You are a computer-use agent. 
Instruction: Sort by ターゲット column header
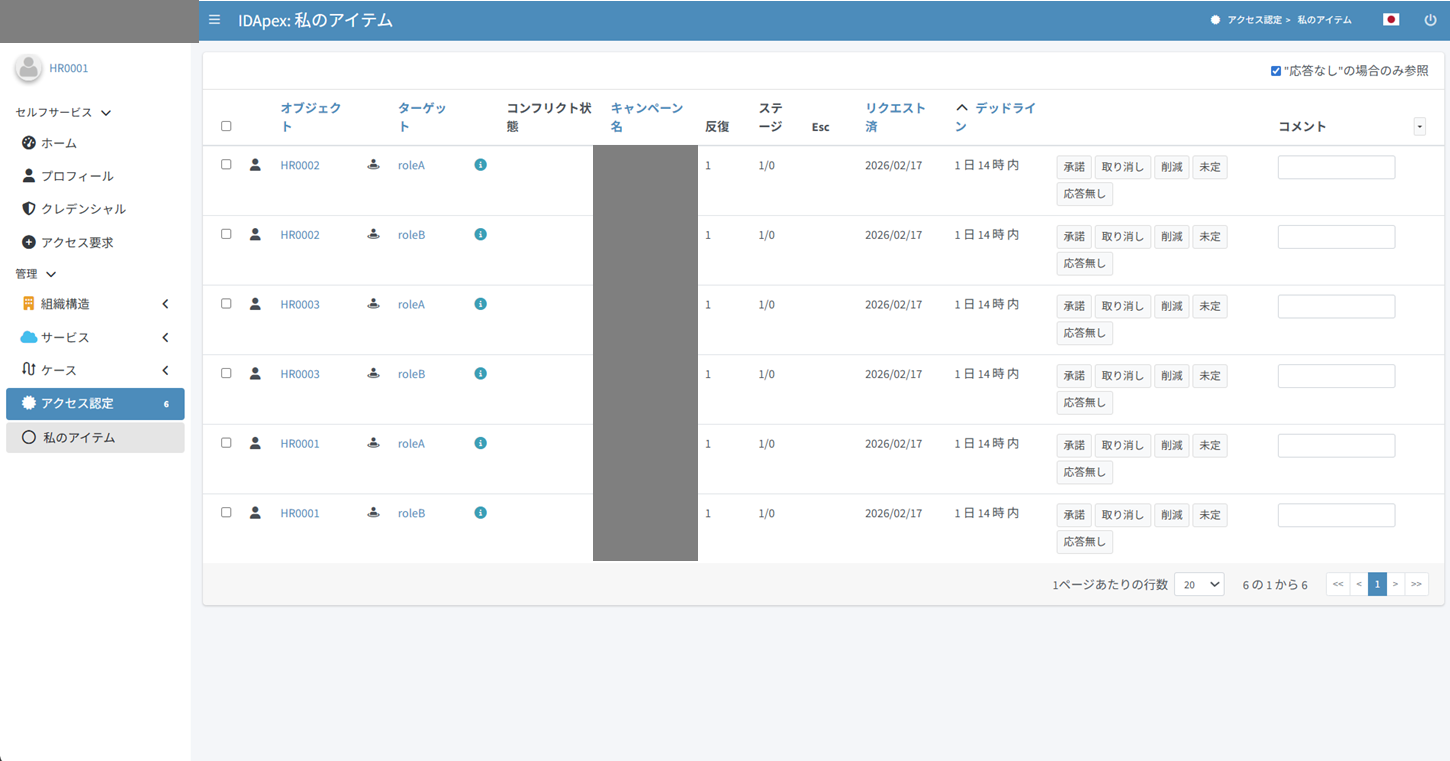[422, 117]
